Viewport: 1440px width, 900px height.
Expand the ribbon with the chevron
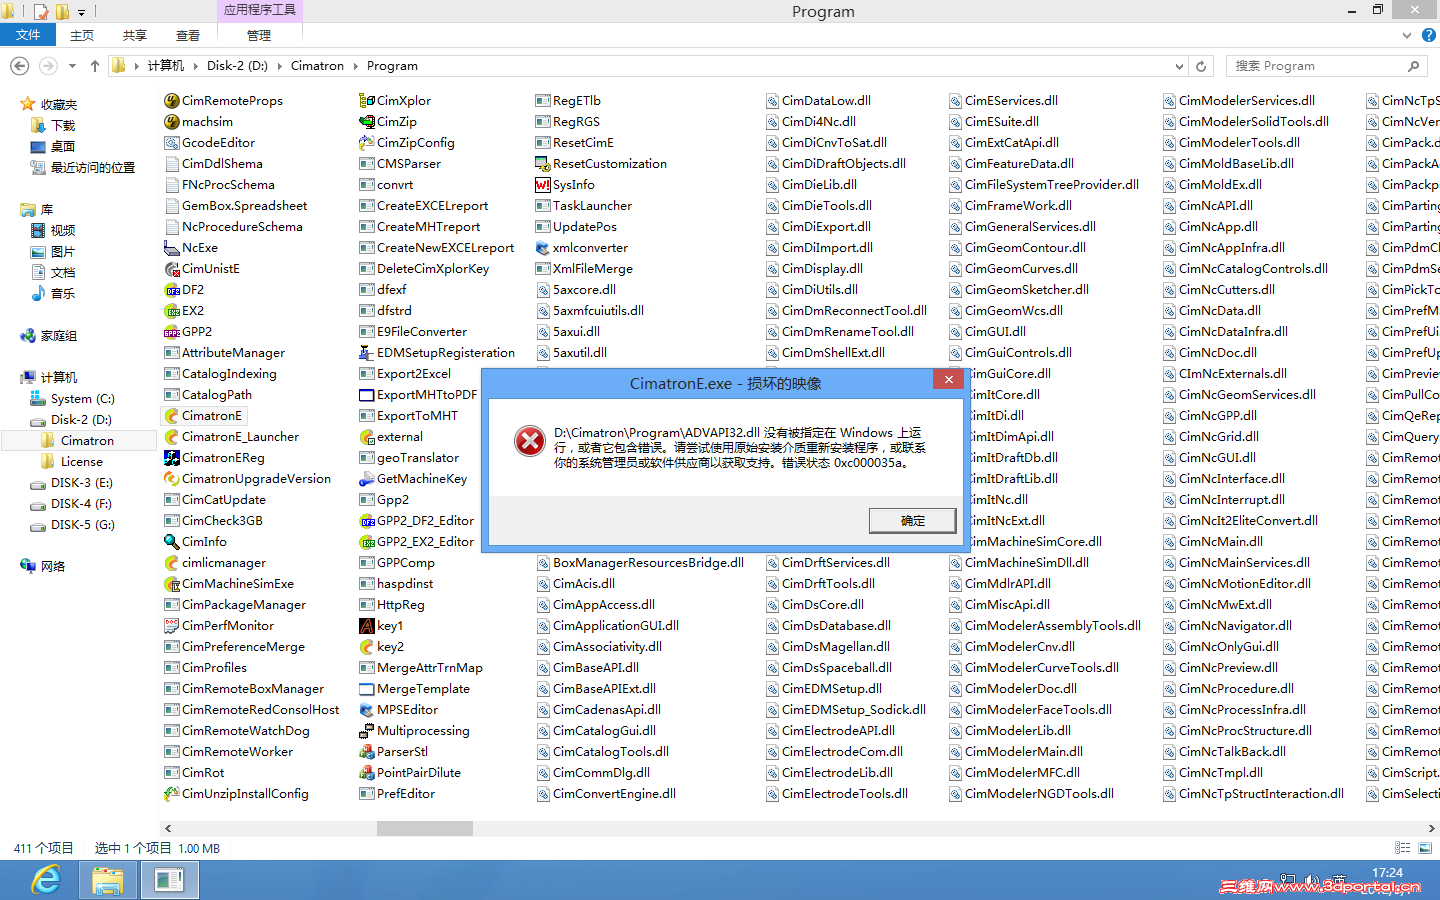1407,35
